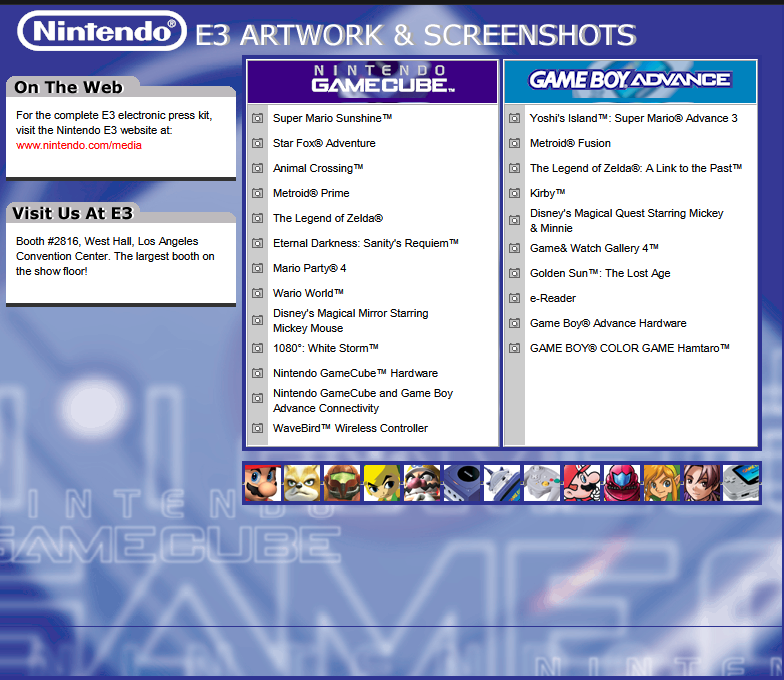
Task: Click camera icon beside e-Reader
Action: pos(514,298)
